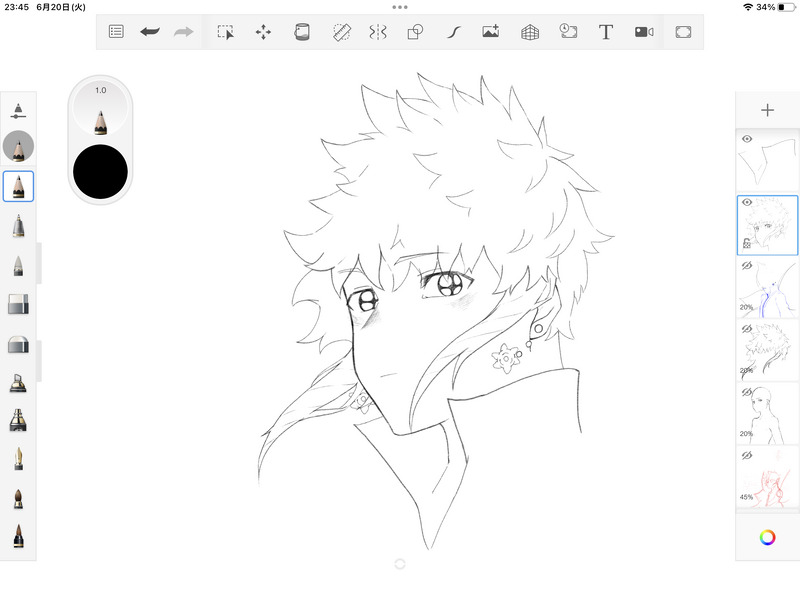Open brush properties slider icon
This screenshot has height=600, width=800.
[18, 111]
